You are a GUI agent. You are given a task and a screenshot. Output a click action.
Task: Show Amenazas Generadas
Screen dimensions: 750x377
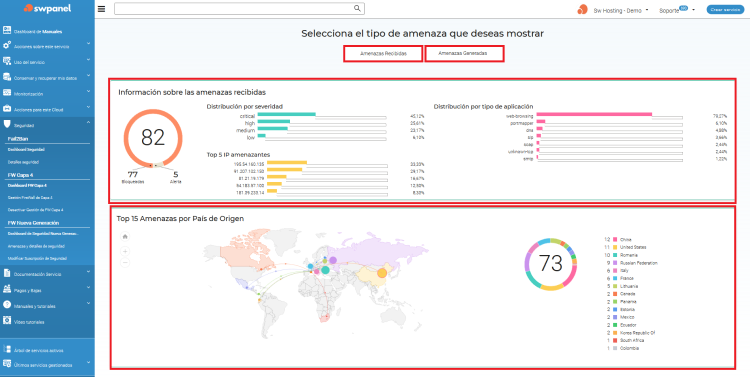point(464,54)
